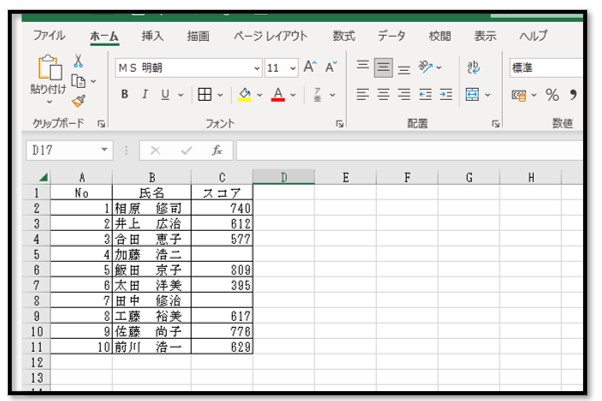This screenshot has width=602, height=401.
Task: Switch to the 表示 tab
Action: pyautogui.click(x=485, y=36)
